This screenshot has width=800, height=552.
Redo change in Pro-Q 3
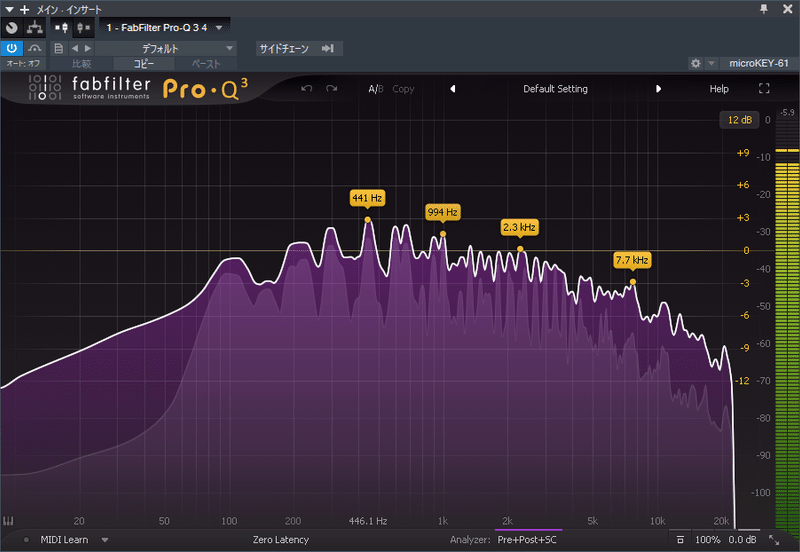tap(332, 89)
